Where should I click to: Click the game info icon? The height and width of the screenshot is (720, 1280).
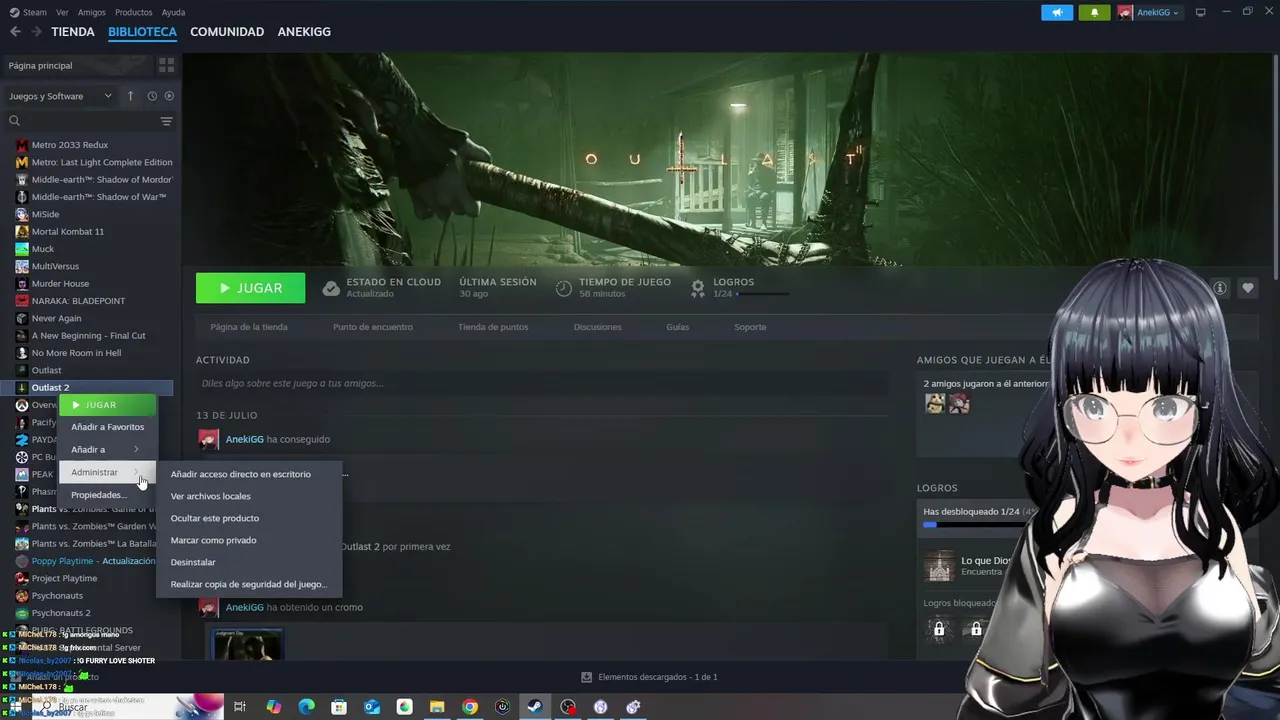pos(1220,288)
